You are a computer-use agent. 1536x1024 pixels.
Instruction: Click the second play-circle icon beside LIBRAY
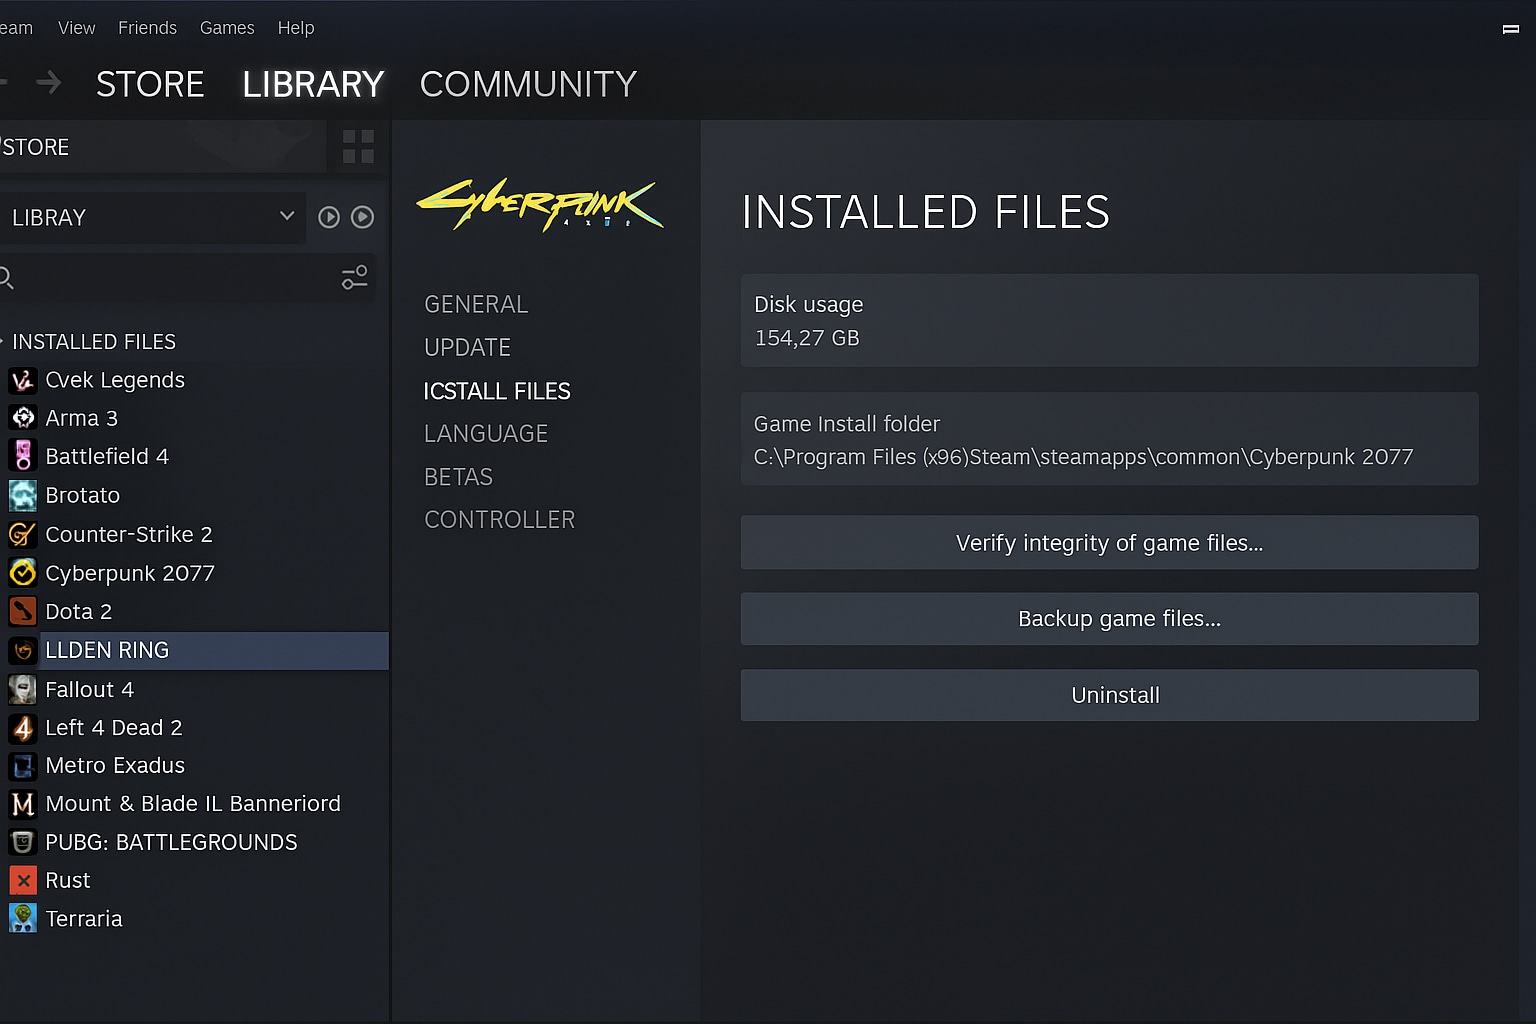363,217
